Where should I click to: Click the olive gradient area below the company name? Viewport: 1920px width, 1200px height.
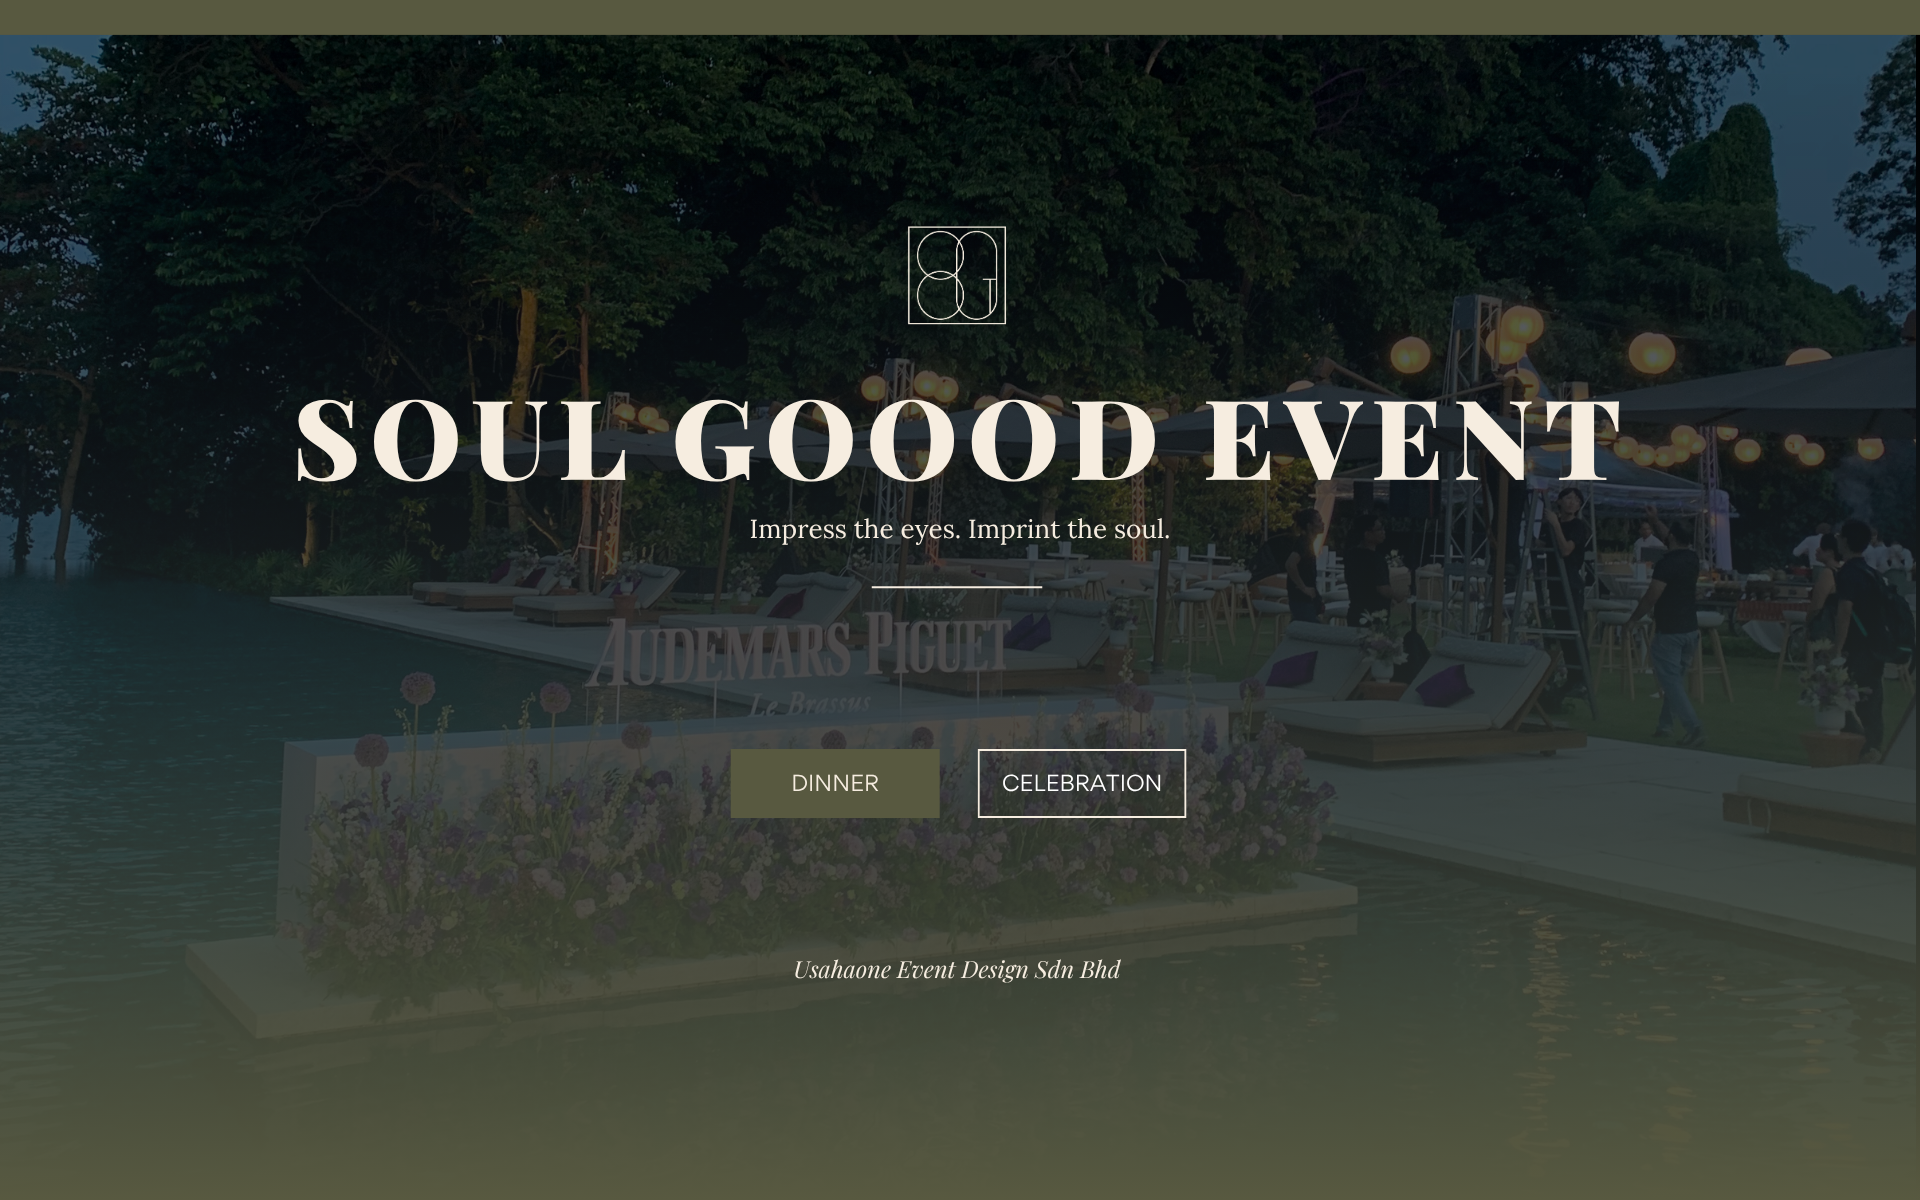pyautogui.click(x=960, y=1100)
